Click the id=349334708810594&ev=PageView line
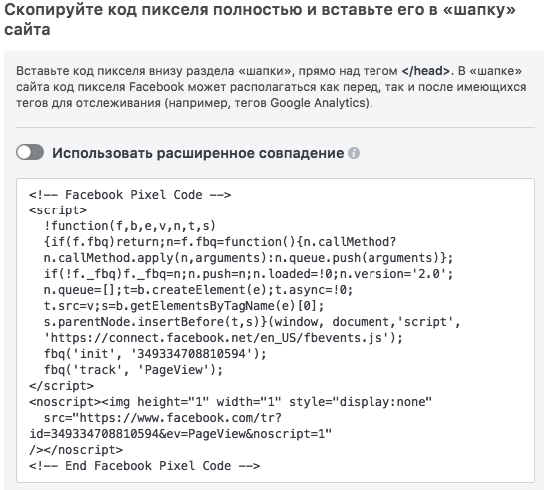 [180, 434]
